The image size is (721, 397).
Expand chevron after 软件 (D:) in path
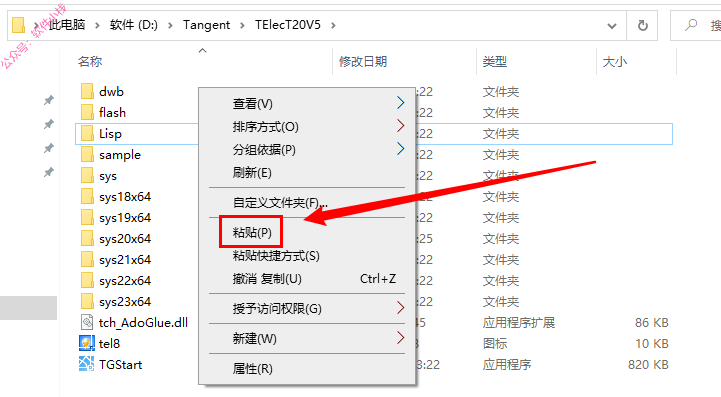coord(170,25)
